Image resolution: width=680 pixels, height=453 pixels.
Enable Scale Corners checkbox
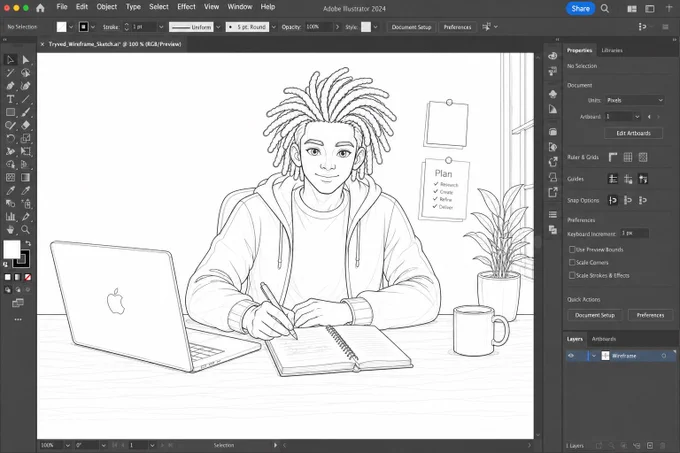(572, 263)
